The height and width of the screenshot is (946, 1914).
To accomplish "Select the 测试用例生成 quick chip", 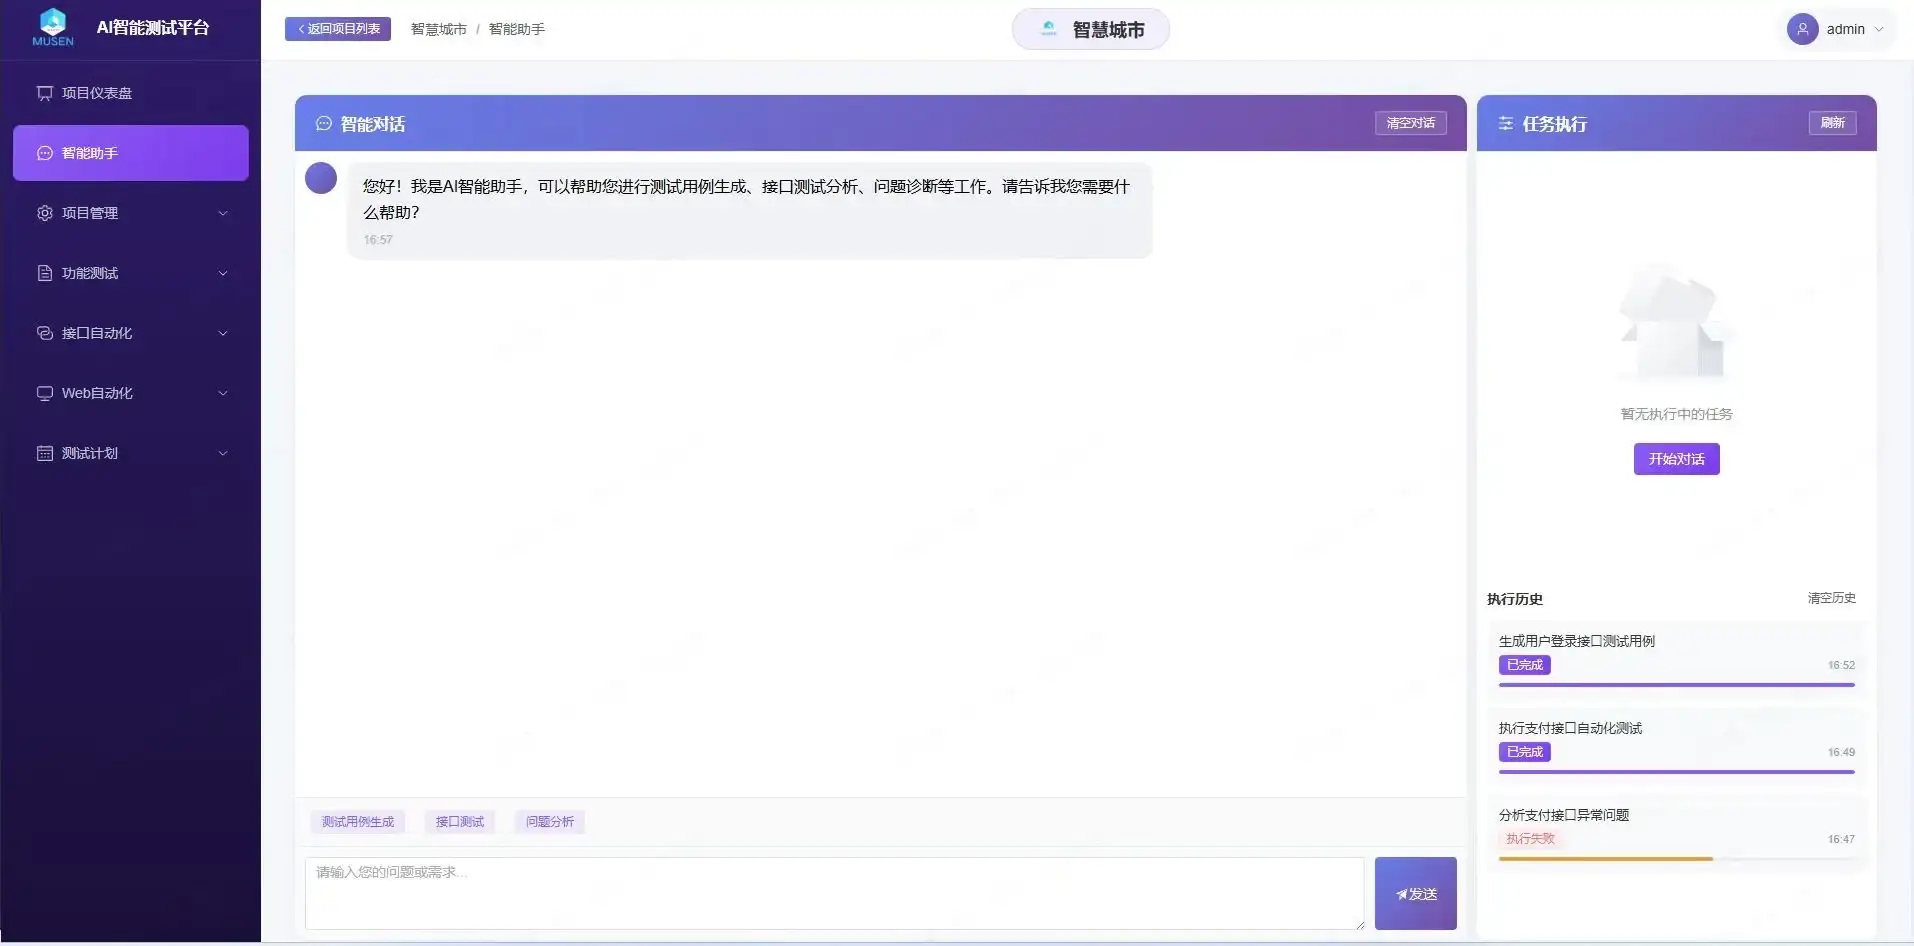I will pyautogui.click(x=357, y=821).
